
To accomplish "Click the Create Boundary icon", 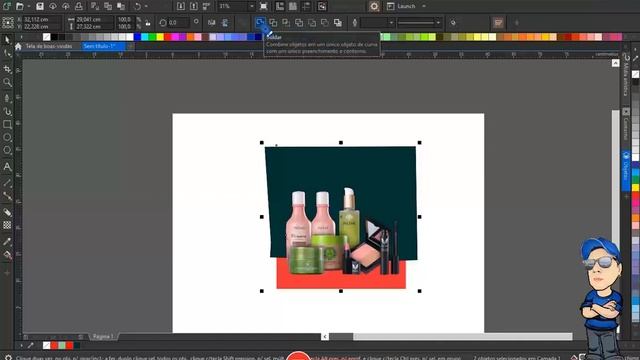I will (x=338, y=22).
